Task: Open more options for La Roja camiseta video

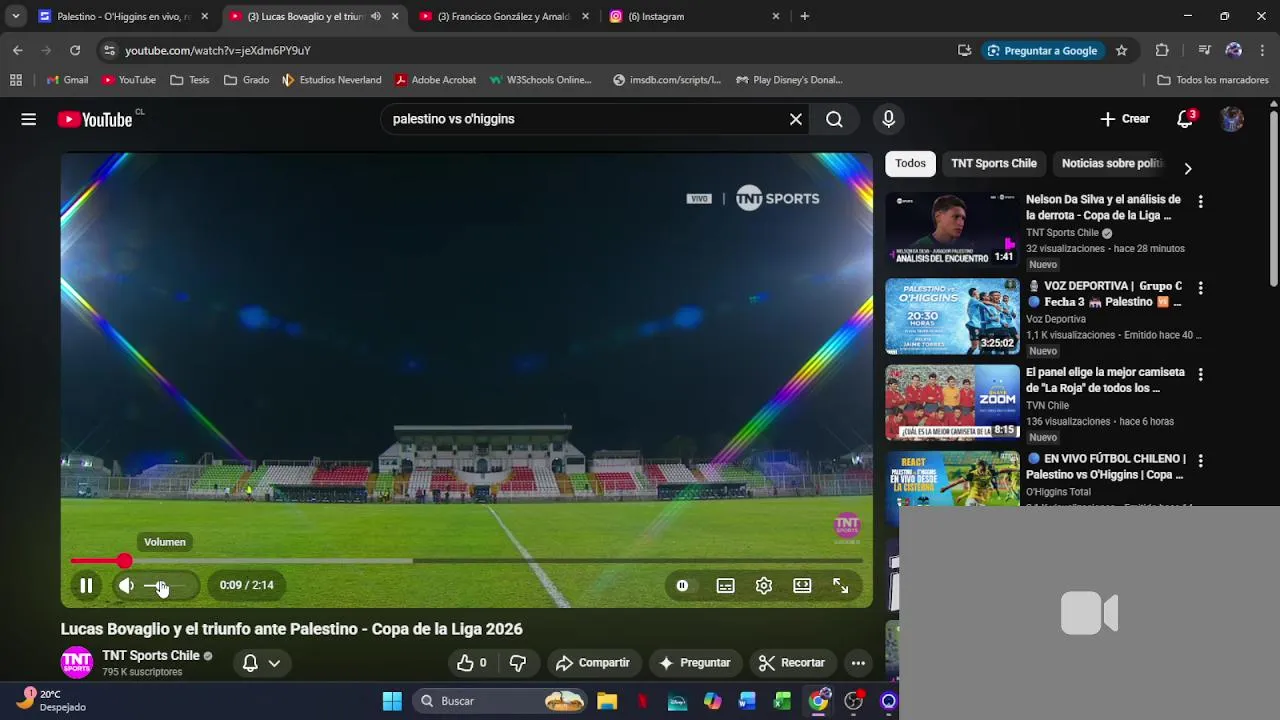Action: pyautogui.click(x=1200, y=374)
